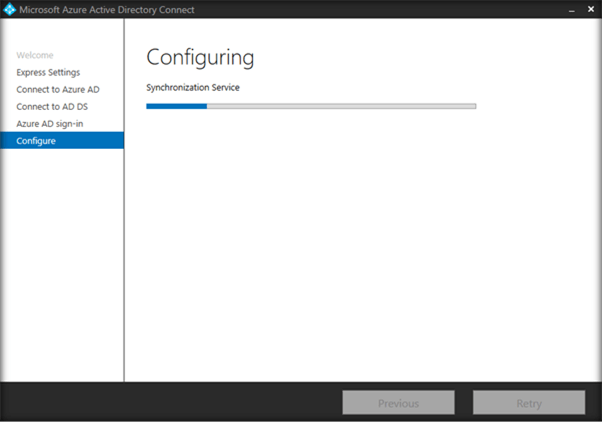Image resolution: width=602 pixels, height=422 pixels.
Task: Click the Configuring heading
Action: tap(200, 58)
